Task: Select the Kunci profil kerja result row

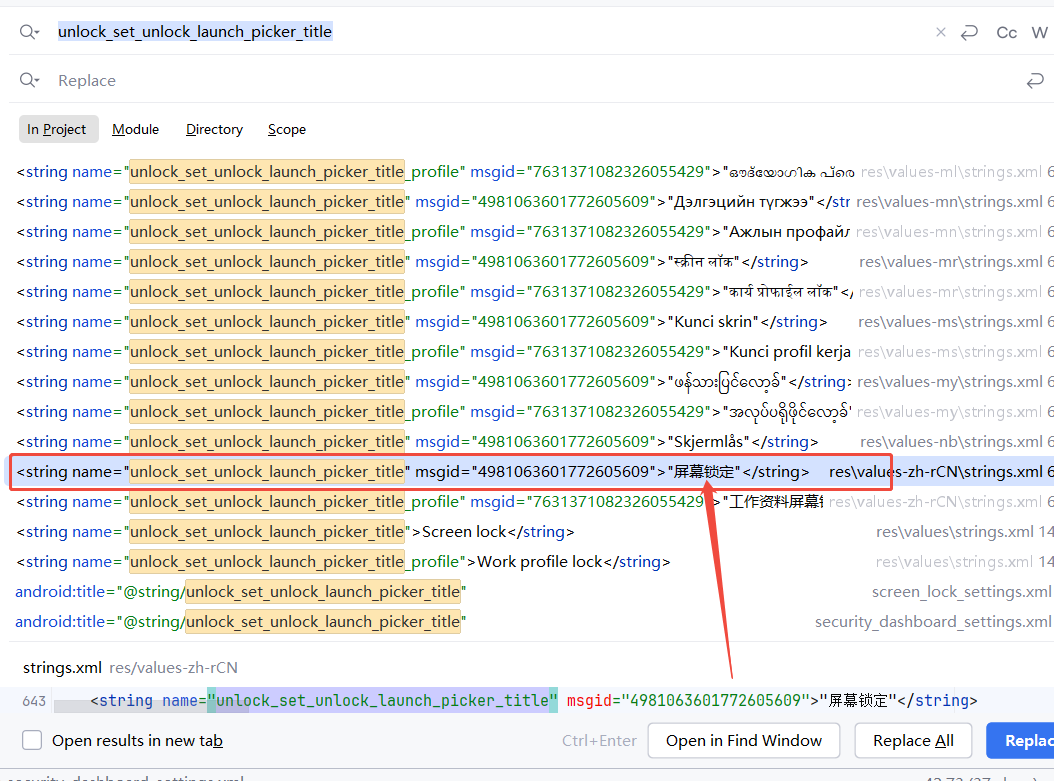Action: click(531, 352)
